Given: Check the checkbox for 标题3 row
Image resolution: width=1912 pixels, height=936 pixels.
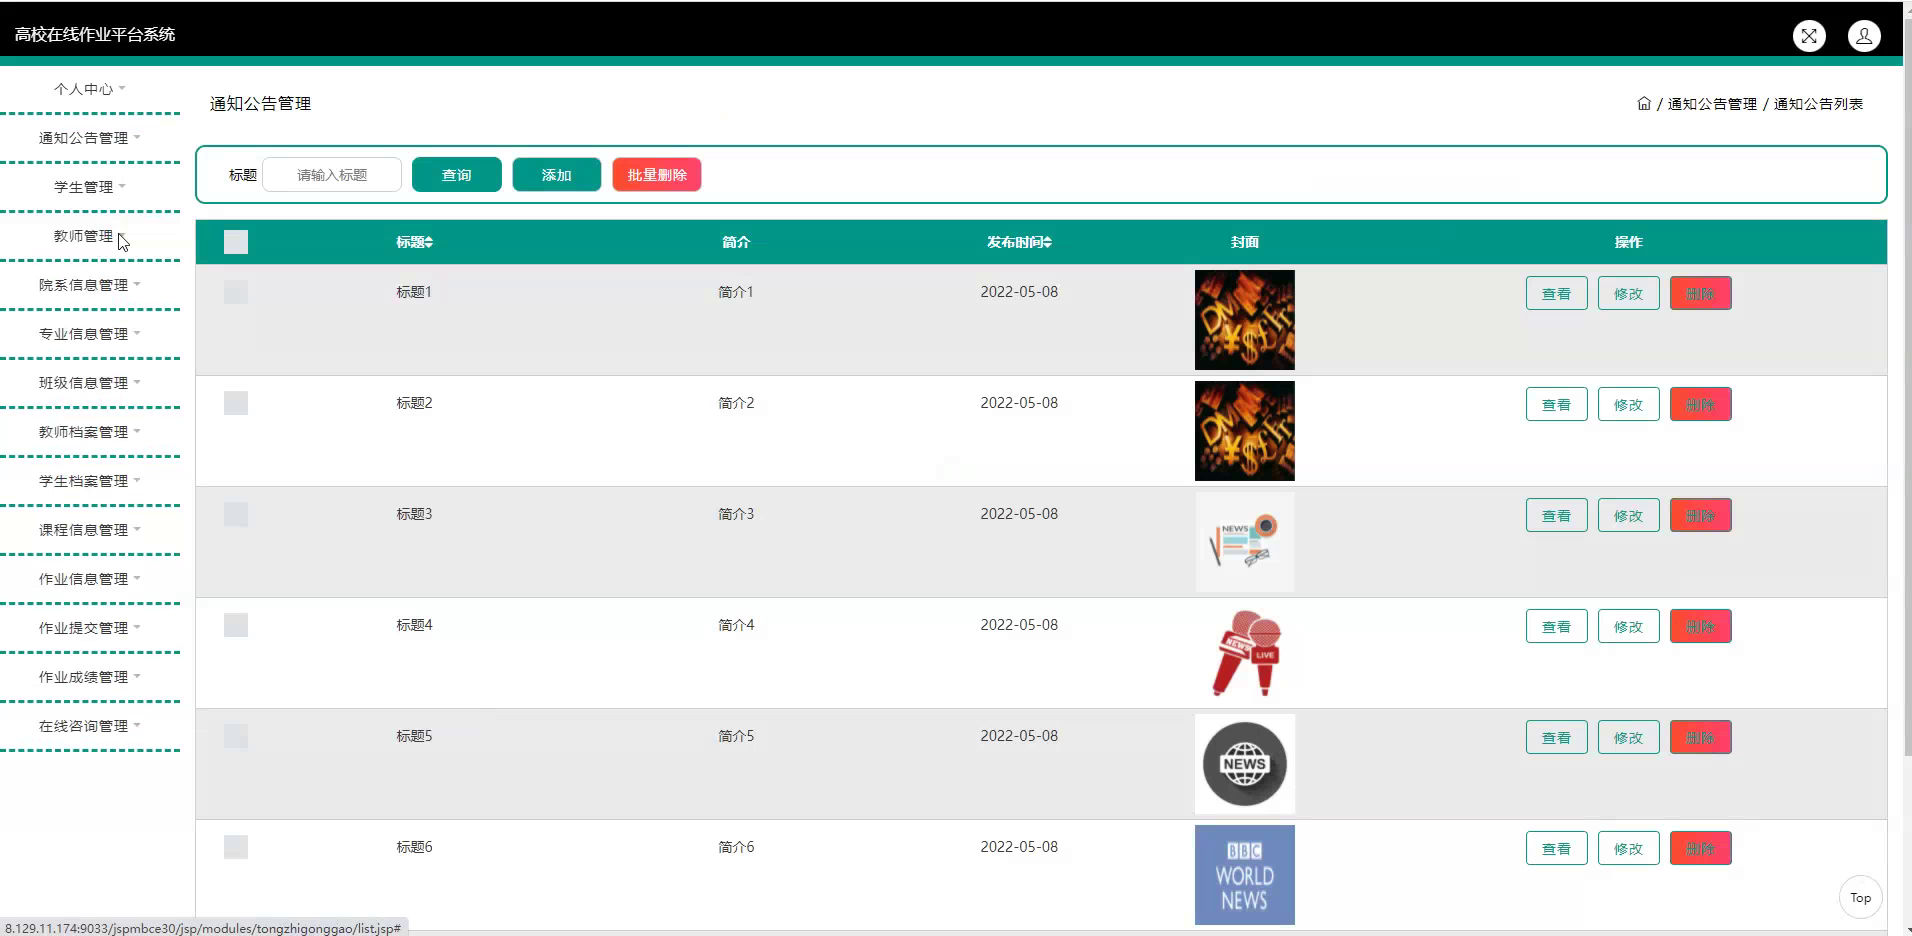Looking at the screenshot, I should click(x=236, y=514).
